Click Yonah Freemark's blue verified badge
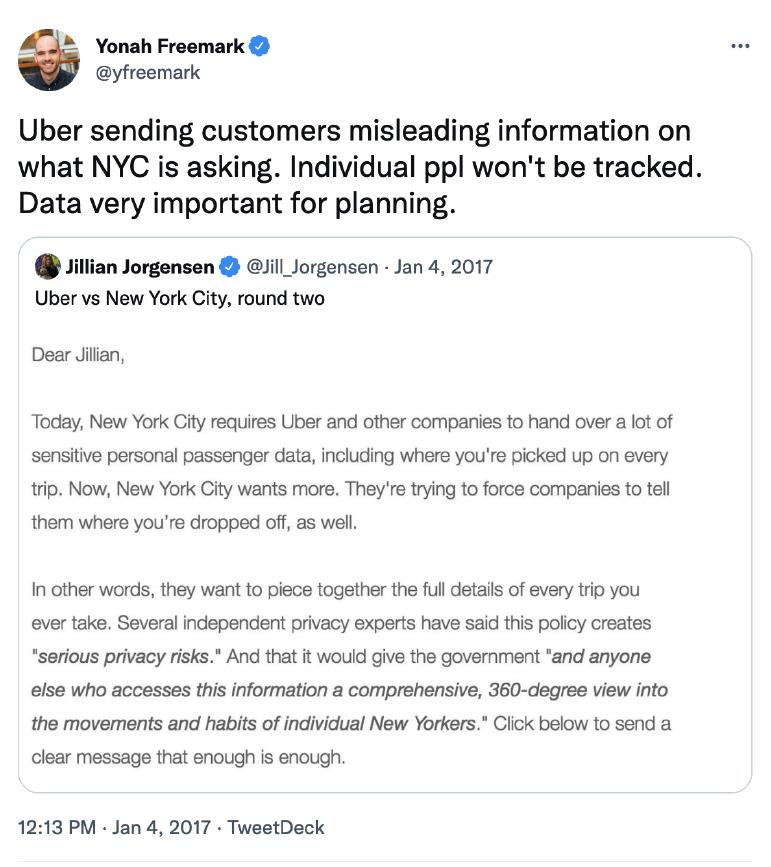The image size is (771, 867). point(259,46)
